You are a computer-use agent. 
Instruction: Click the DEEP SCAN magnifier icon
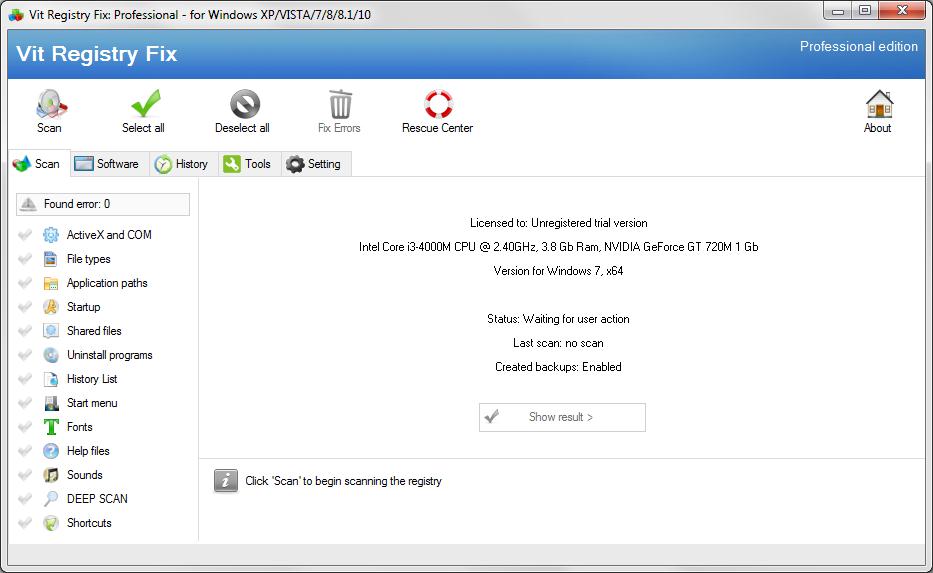coord(51,499)
